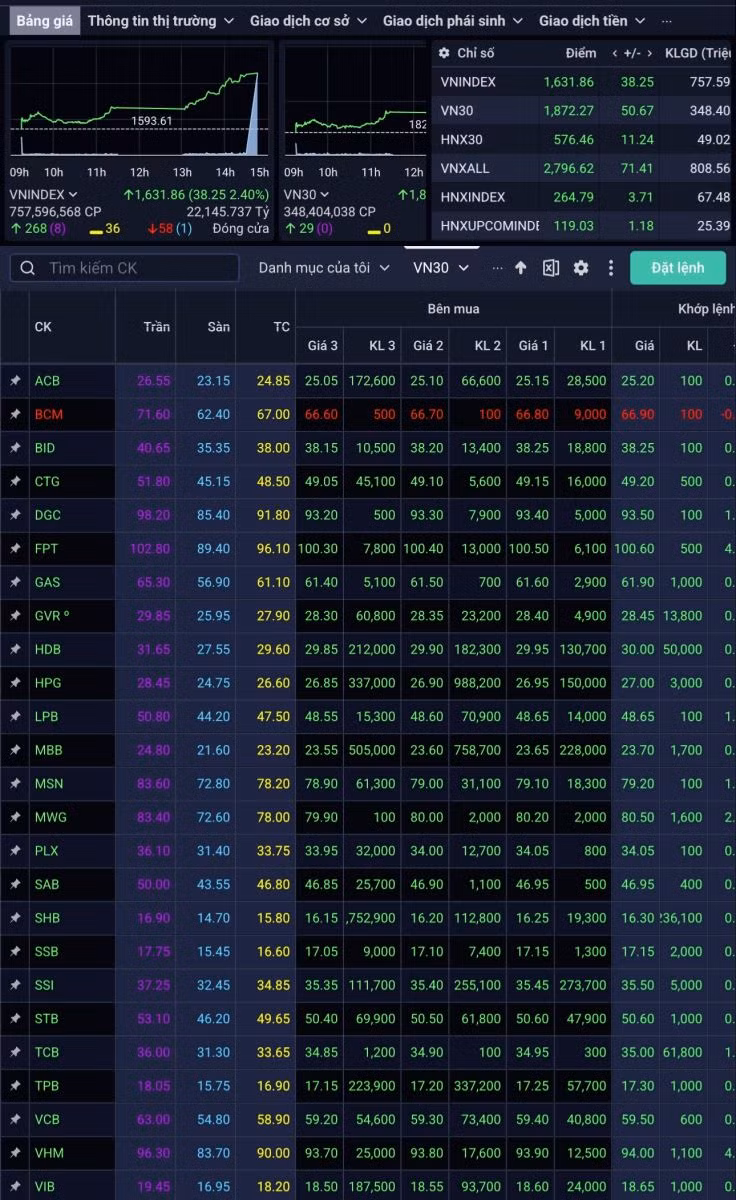
Task: Switch to the Bảng giá tab
Action: tap(44, 20)
